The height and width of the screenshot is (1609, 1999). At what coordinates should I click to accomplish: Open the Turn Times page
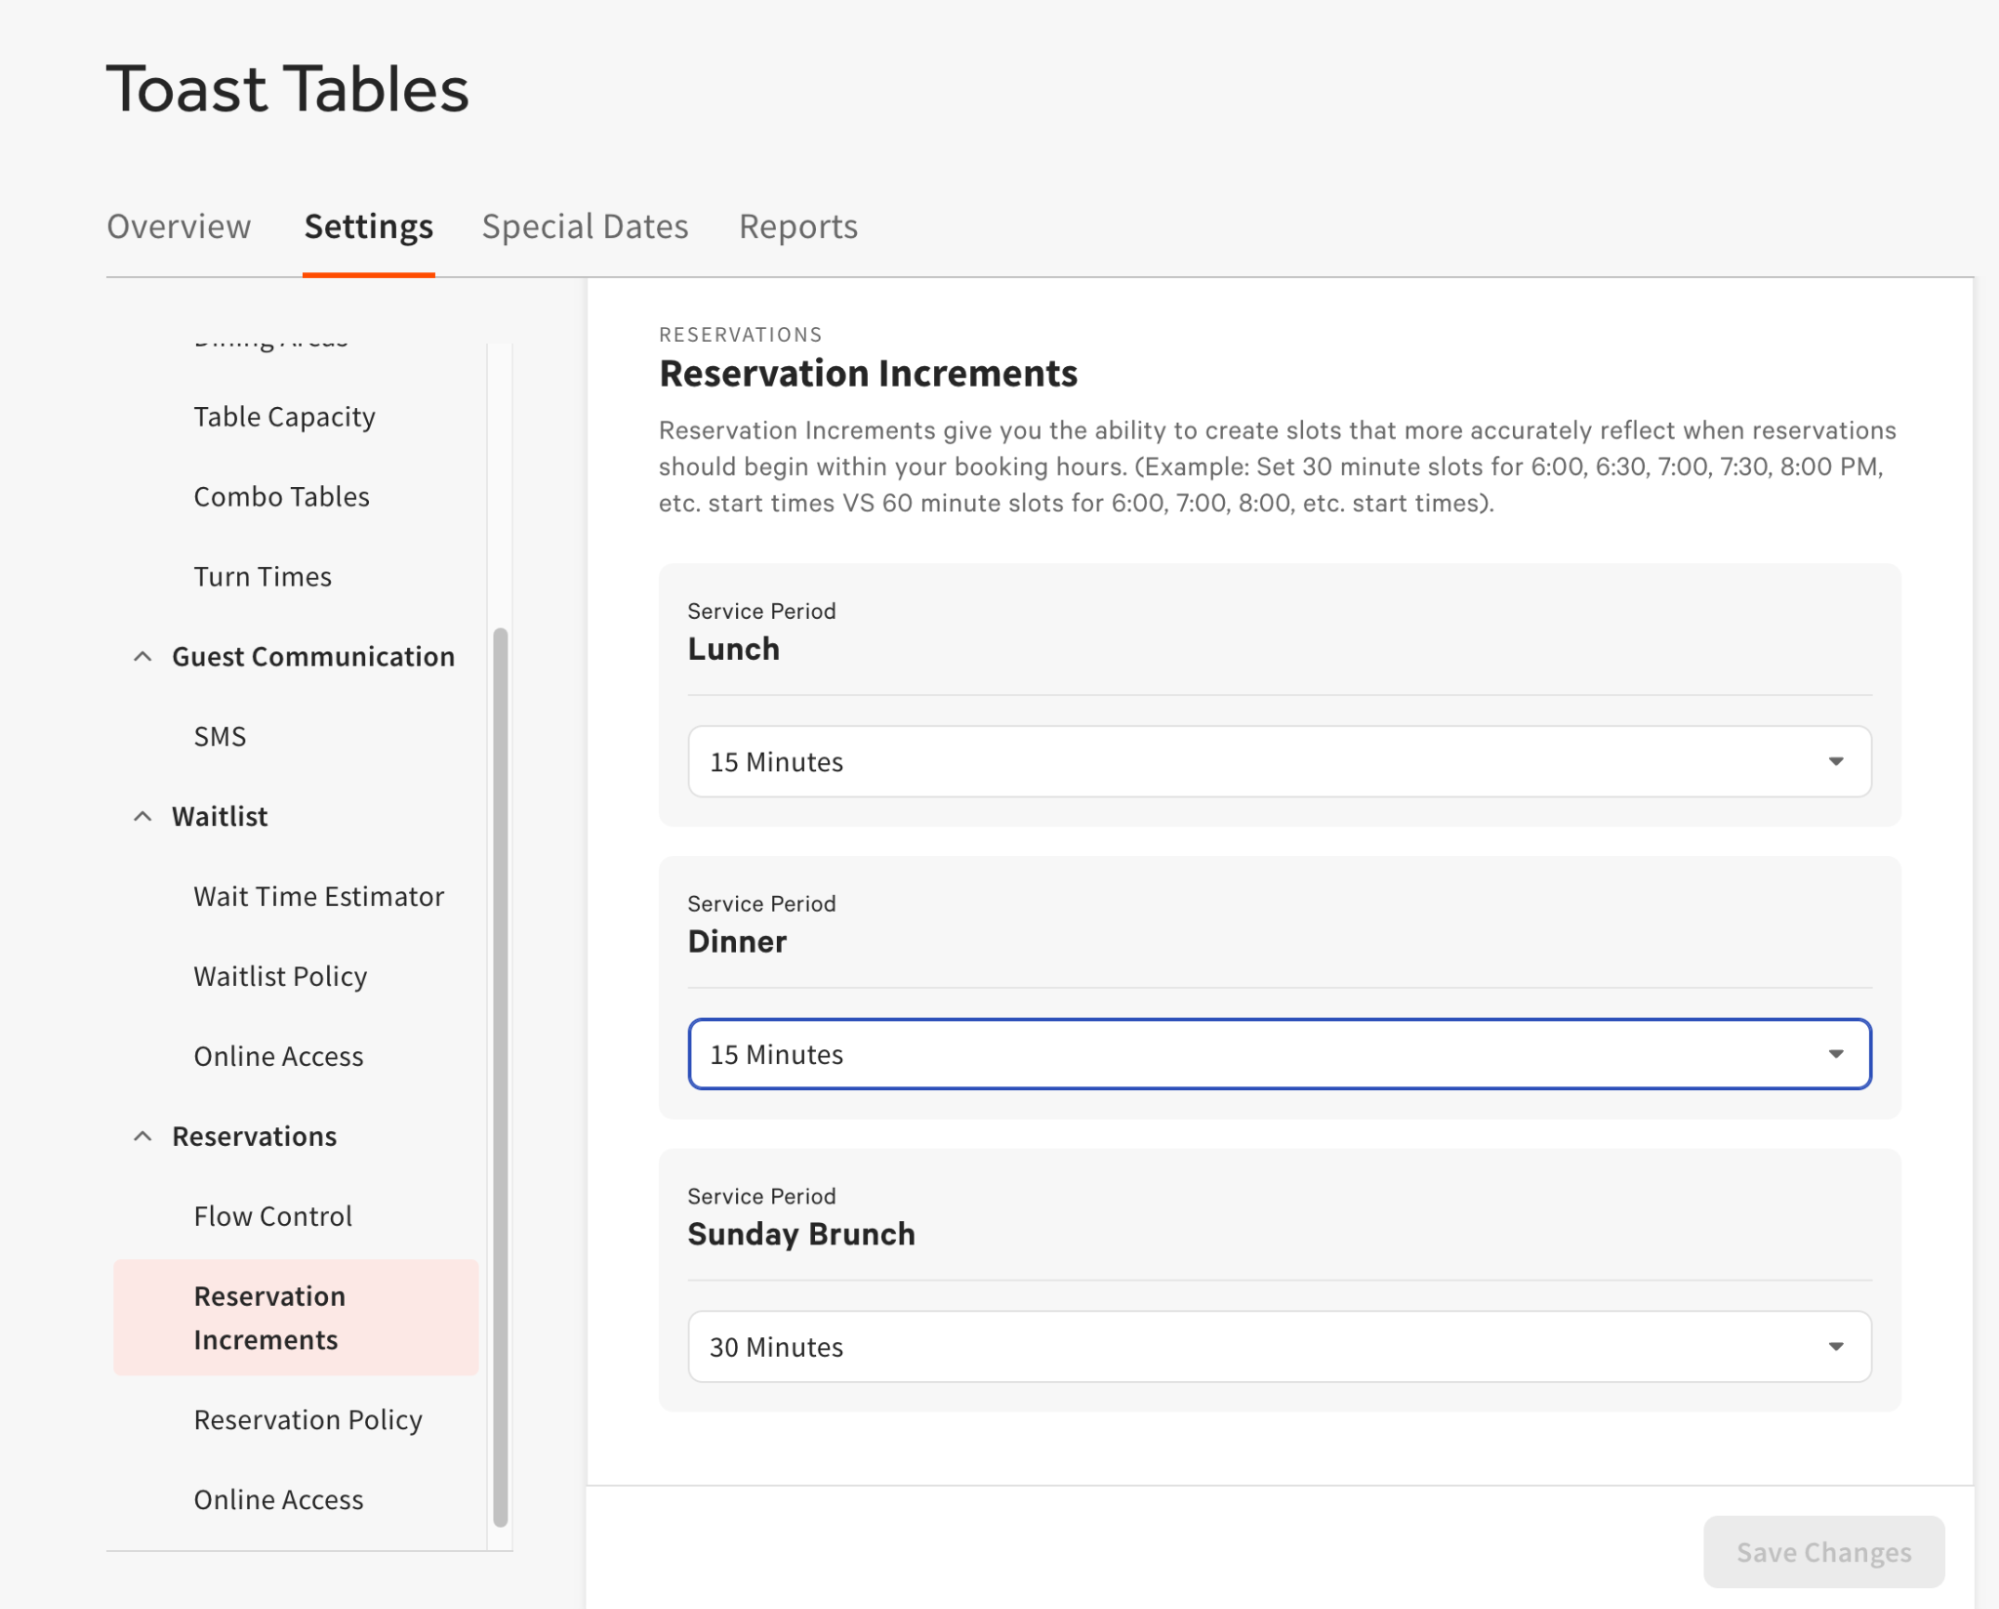(x=262, y=576)
